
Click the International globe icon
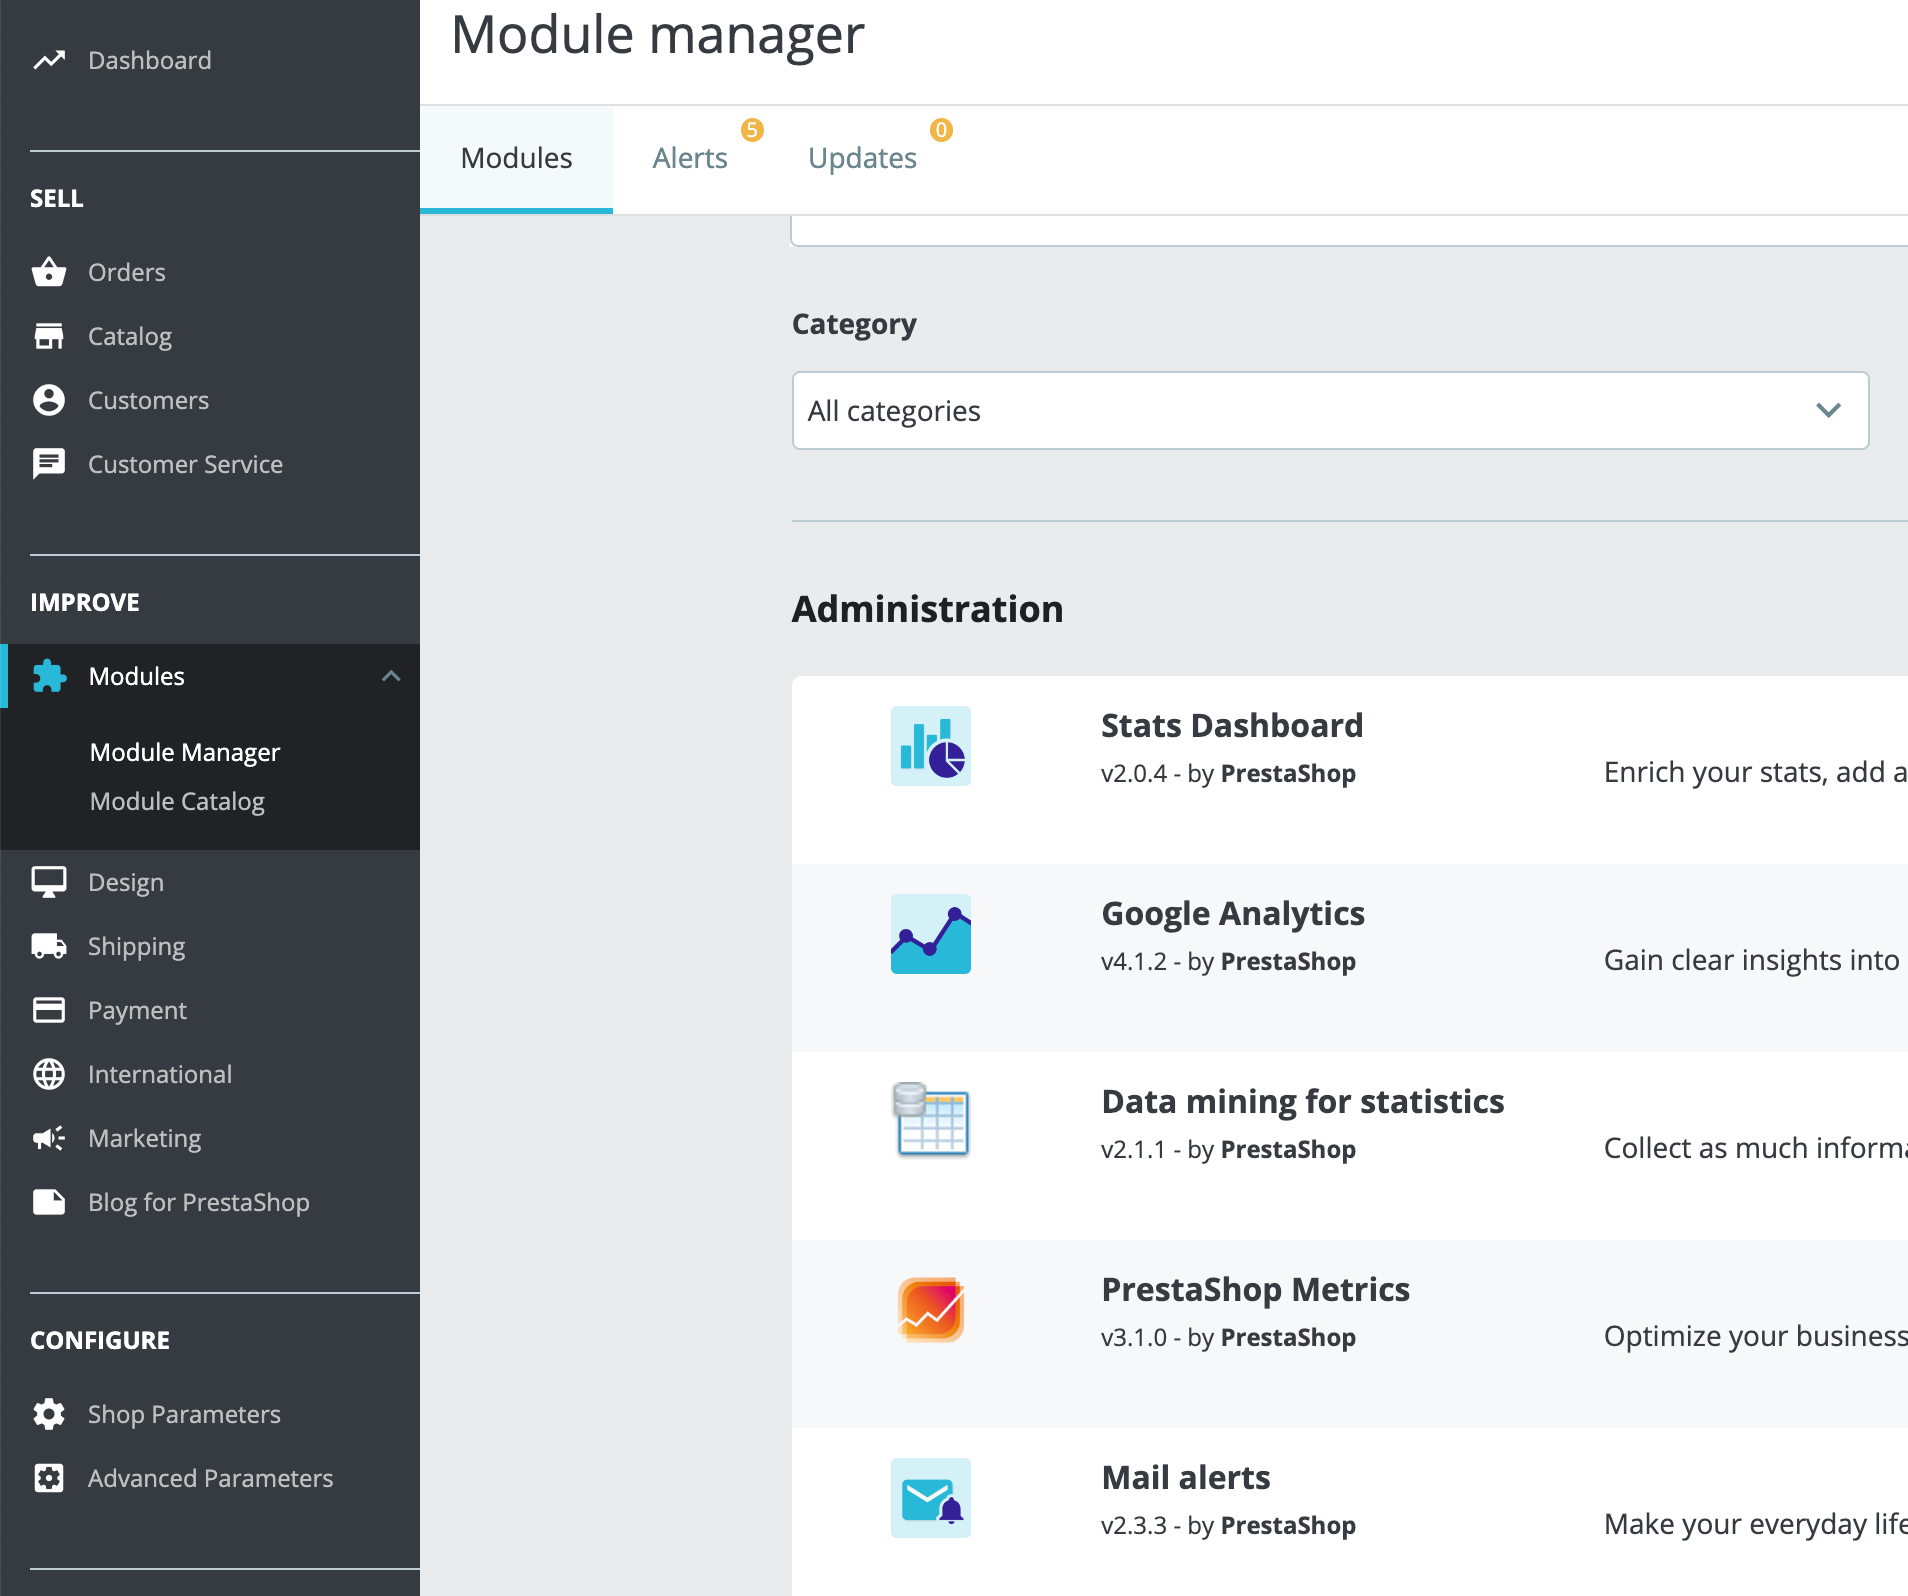(48, 1074)
